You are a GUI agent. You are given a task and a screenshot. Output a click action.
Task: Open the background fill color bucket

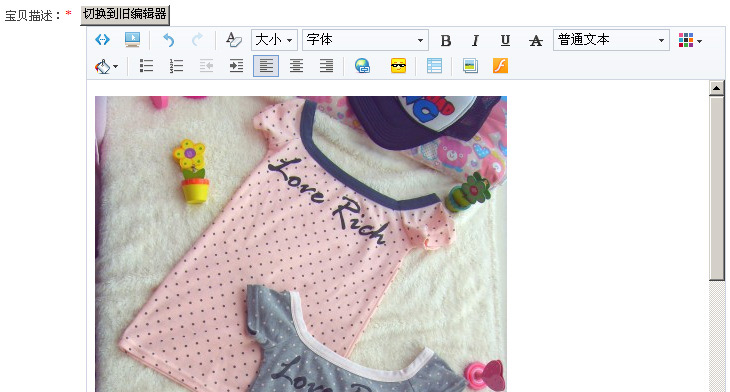[106, 66]
